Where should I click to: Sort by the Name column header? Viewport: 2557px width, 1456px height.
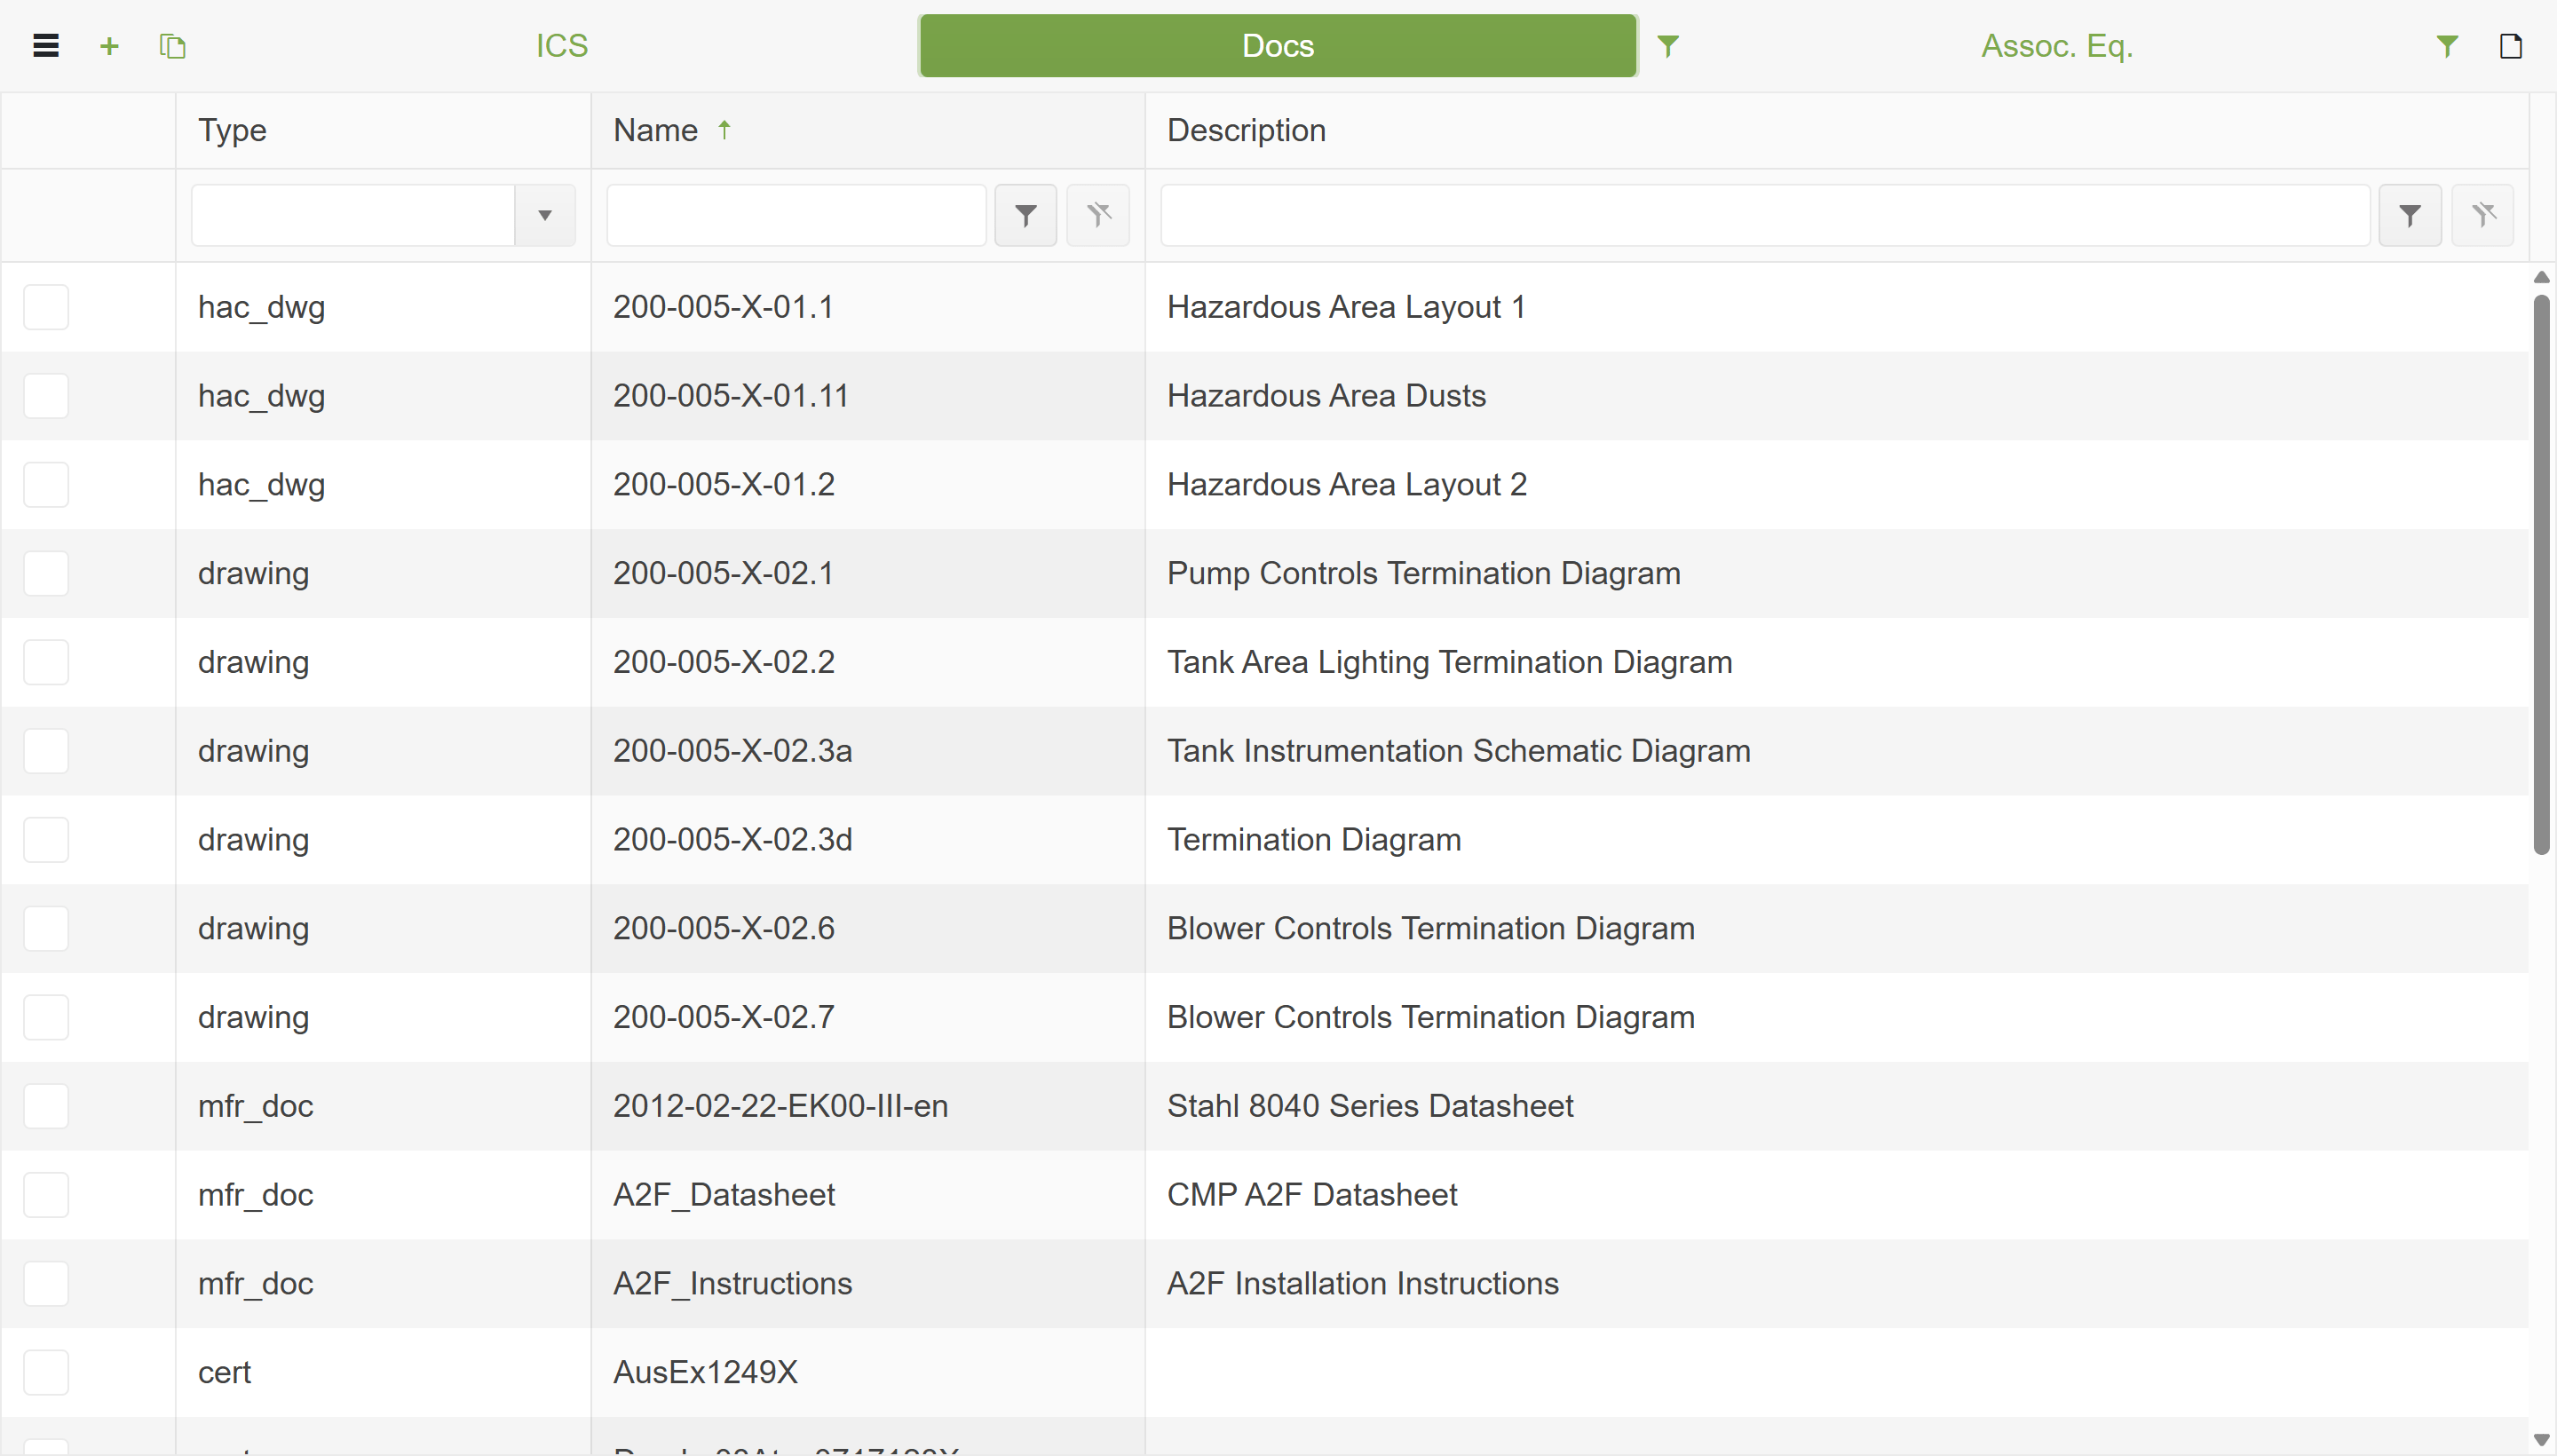click(868, 130)
